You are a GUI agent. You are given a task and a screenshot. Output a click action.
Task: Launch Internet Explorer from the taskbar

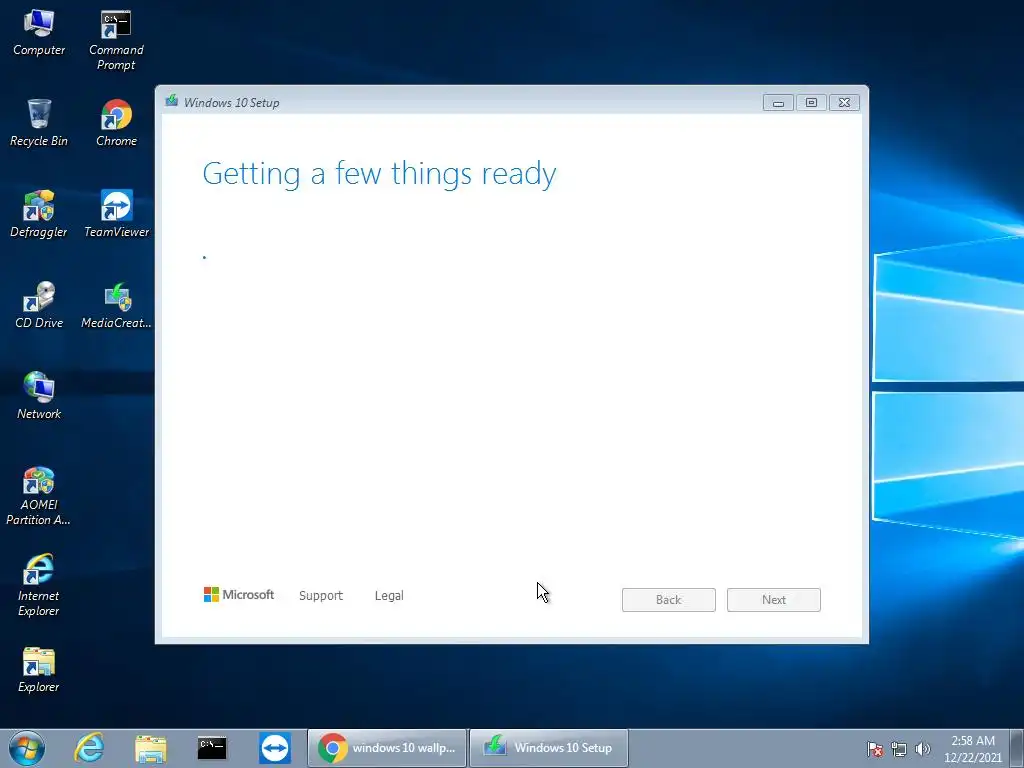coord(89,748)
